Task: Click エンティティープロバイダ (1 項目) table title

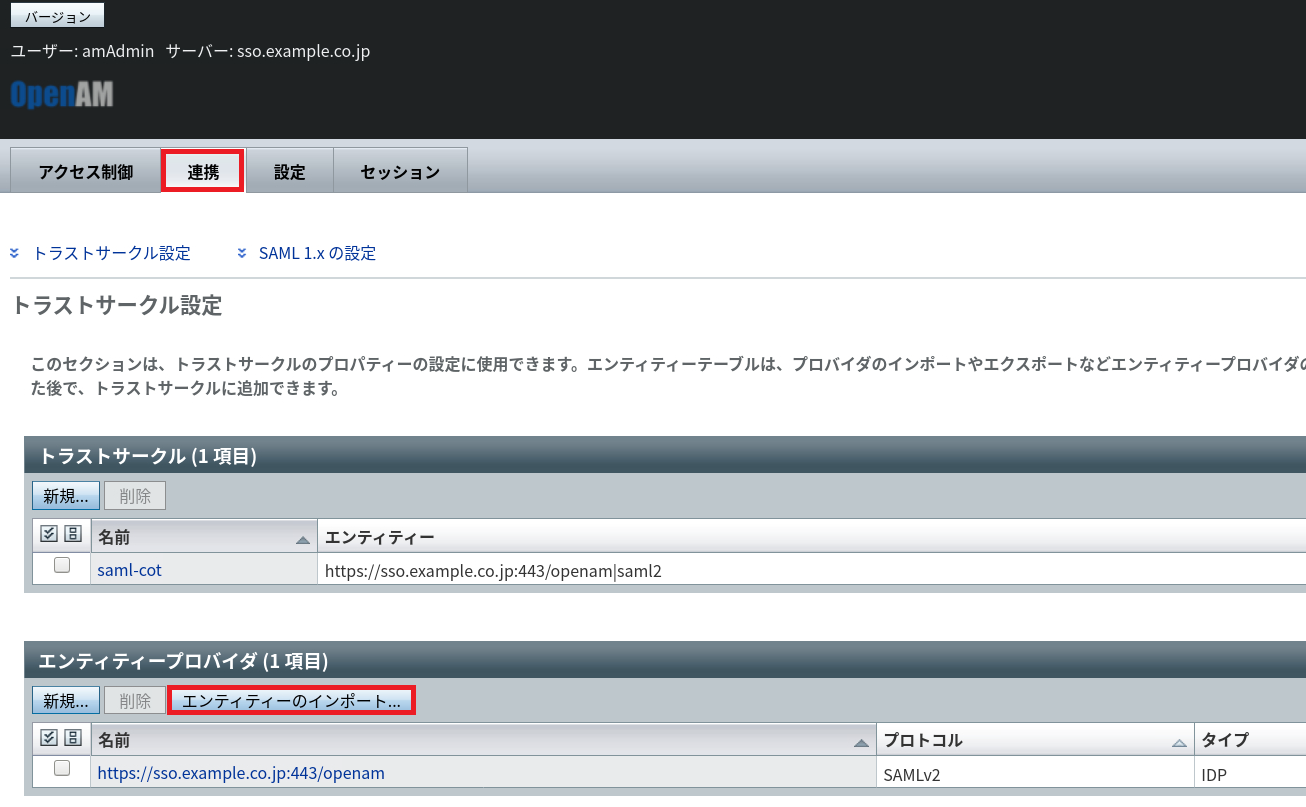Action: 183,660
